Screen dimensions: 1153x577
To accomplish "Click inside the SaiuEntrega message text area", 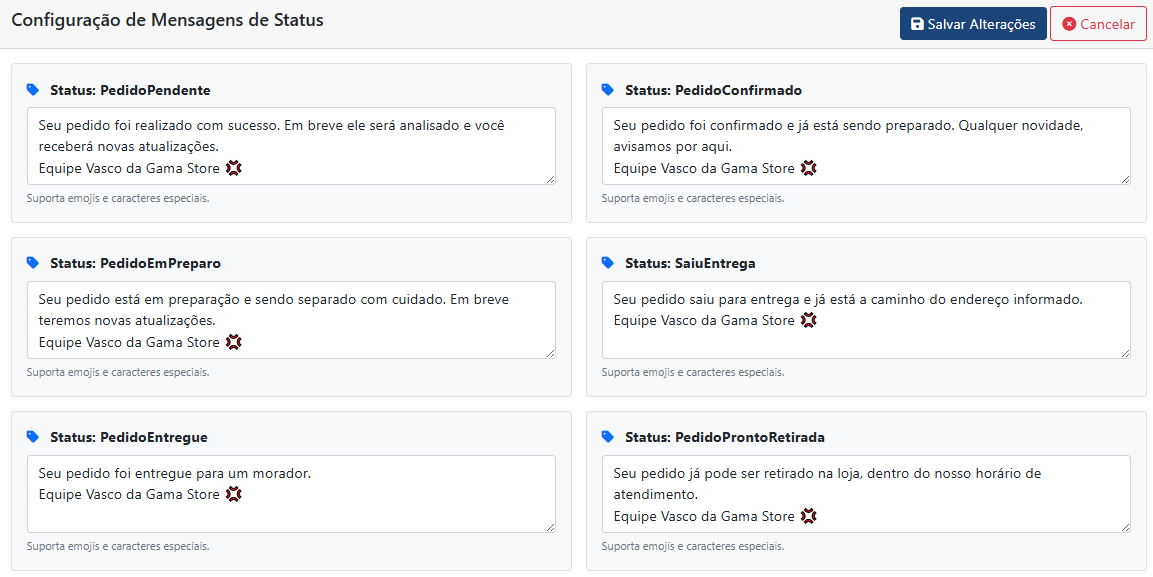I will tap(865, 319).
